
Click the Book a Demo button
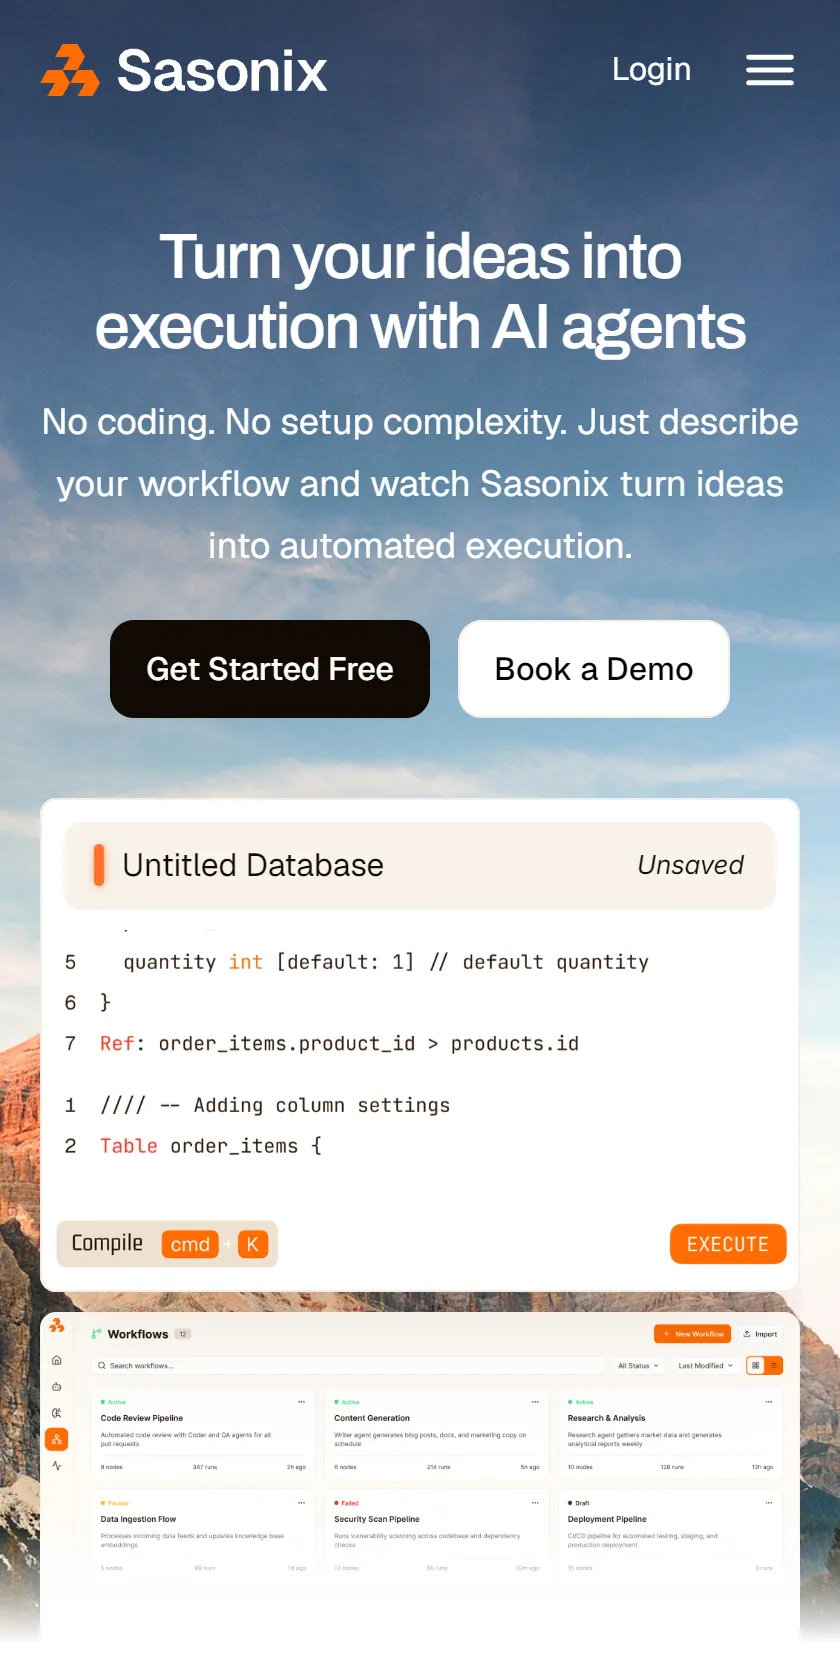click(x=594, y=669)
